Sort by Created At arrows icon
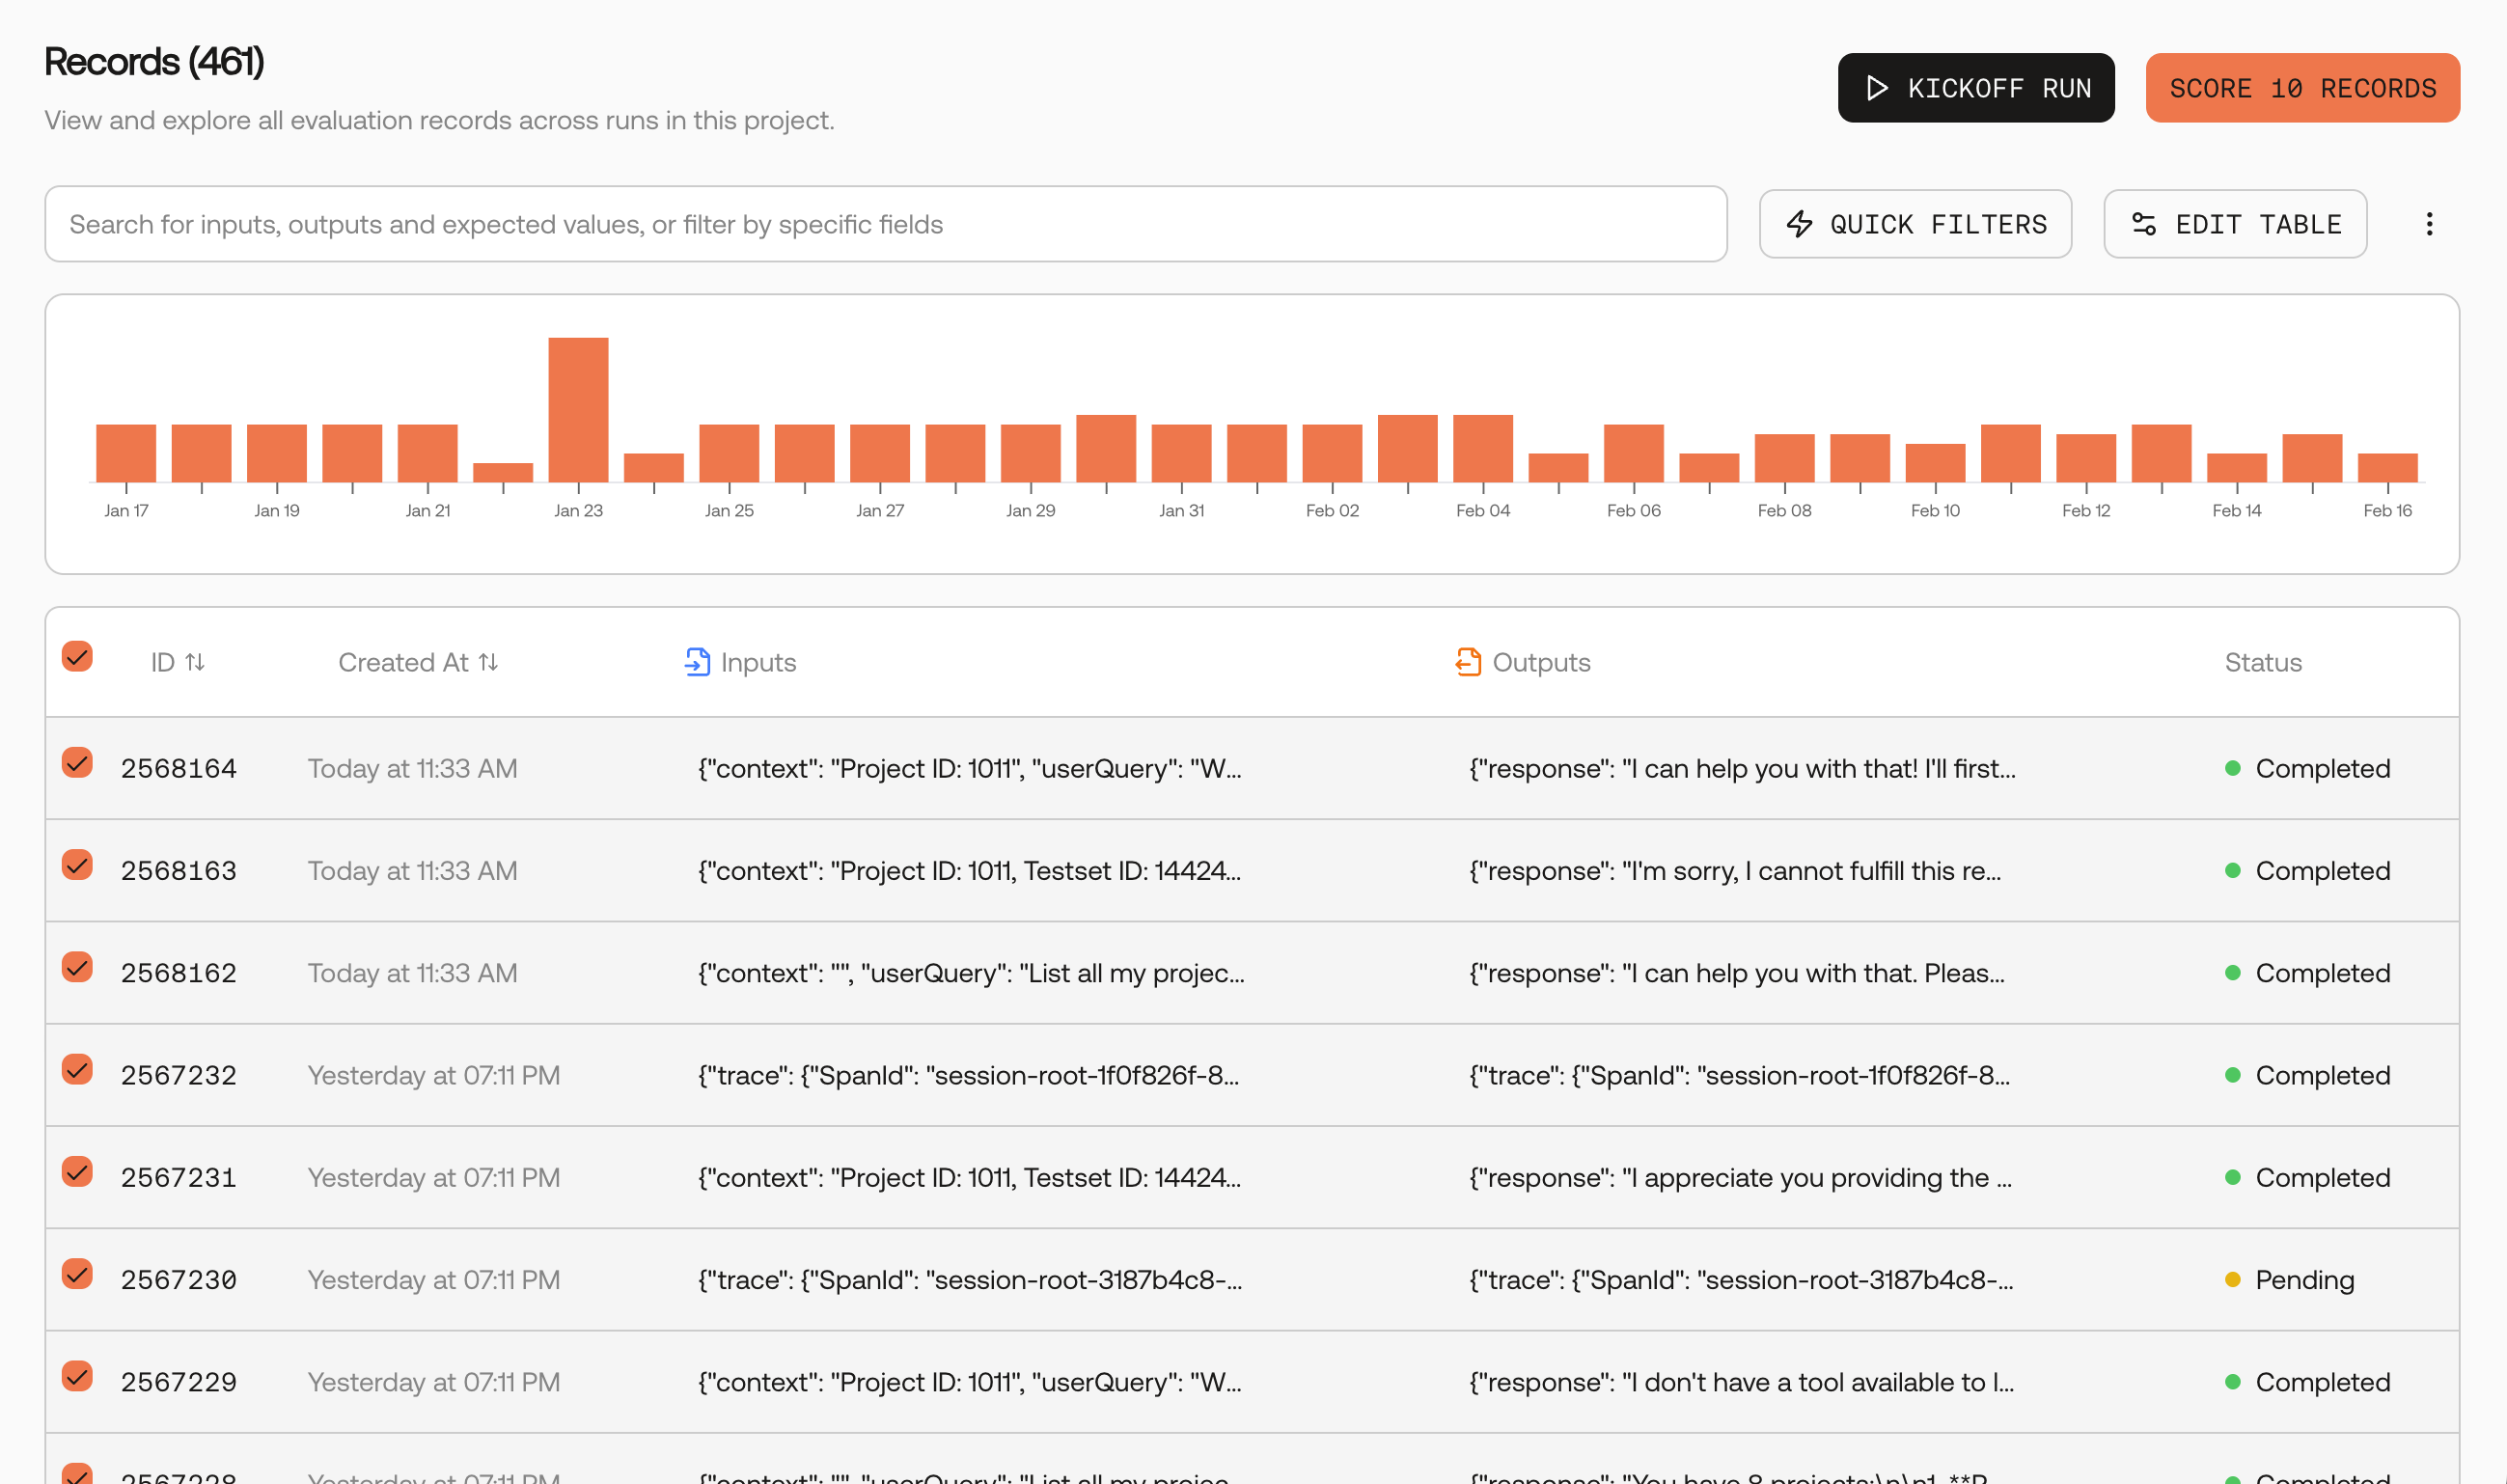Viewport: 2507px width, 1484px height. pos(488,662)
